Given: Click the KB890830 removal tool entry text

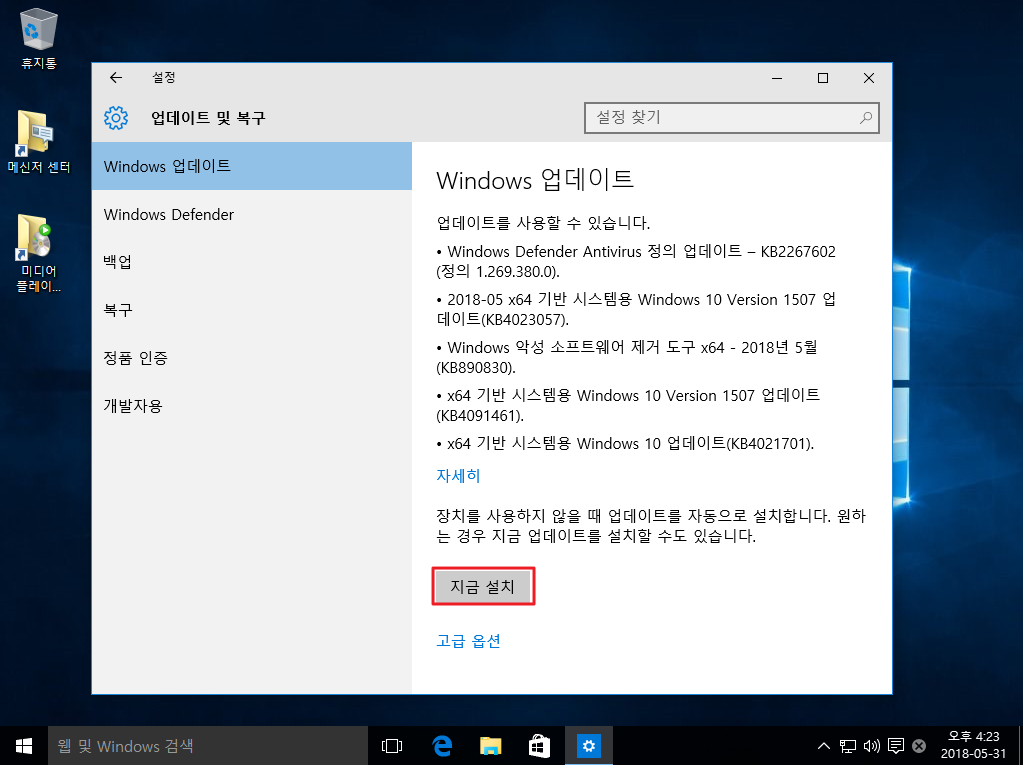Looking at the screenshot, I should pyautogui.click(x=627, y=357).
